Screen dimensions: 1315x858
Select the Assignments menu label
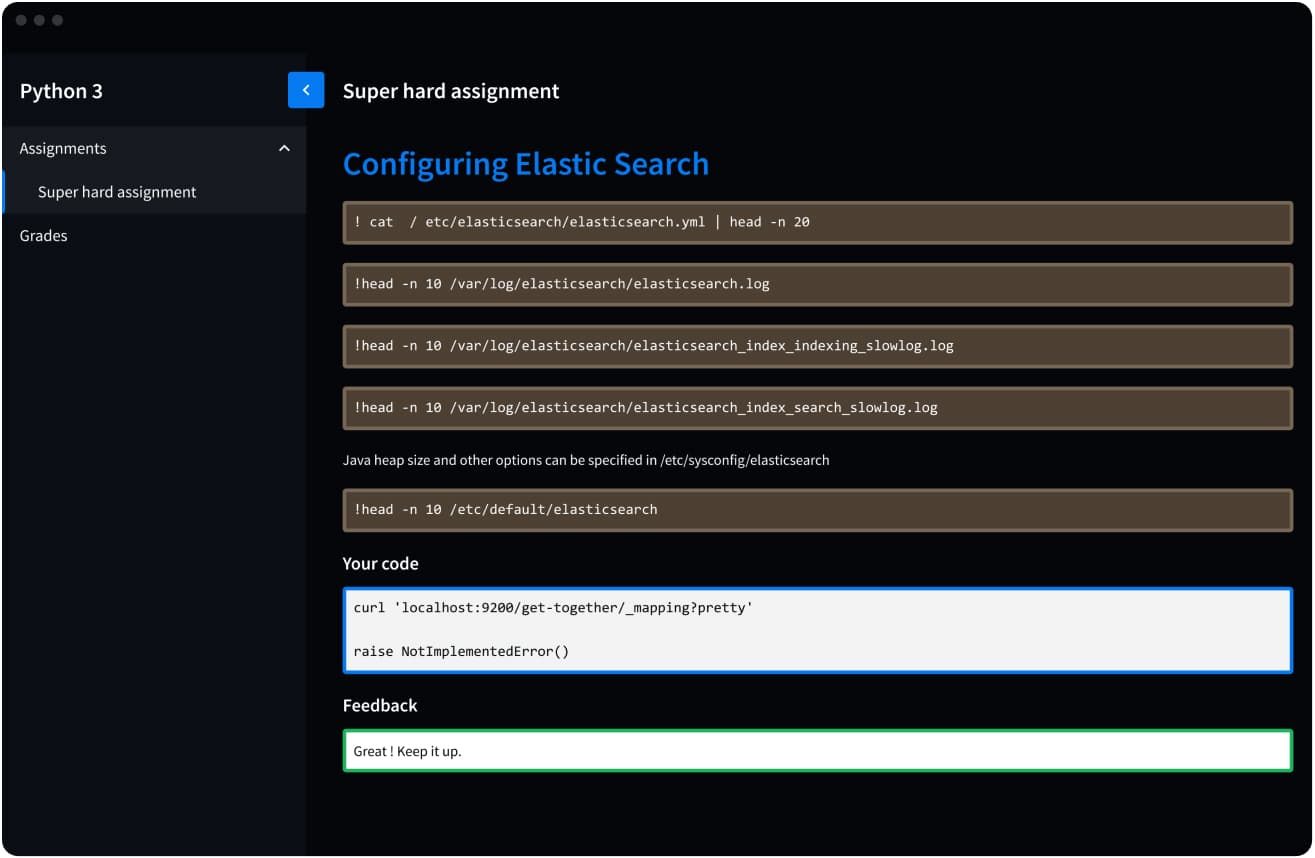pos(63,148)
